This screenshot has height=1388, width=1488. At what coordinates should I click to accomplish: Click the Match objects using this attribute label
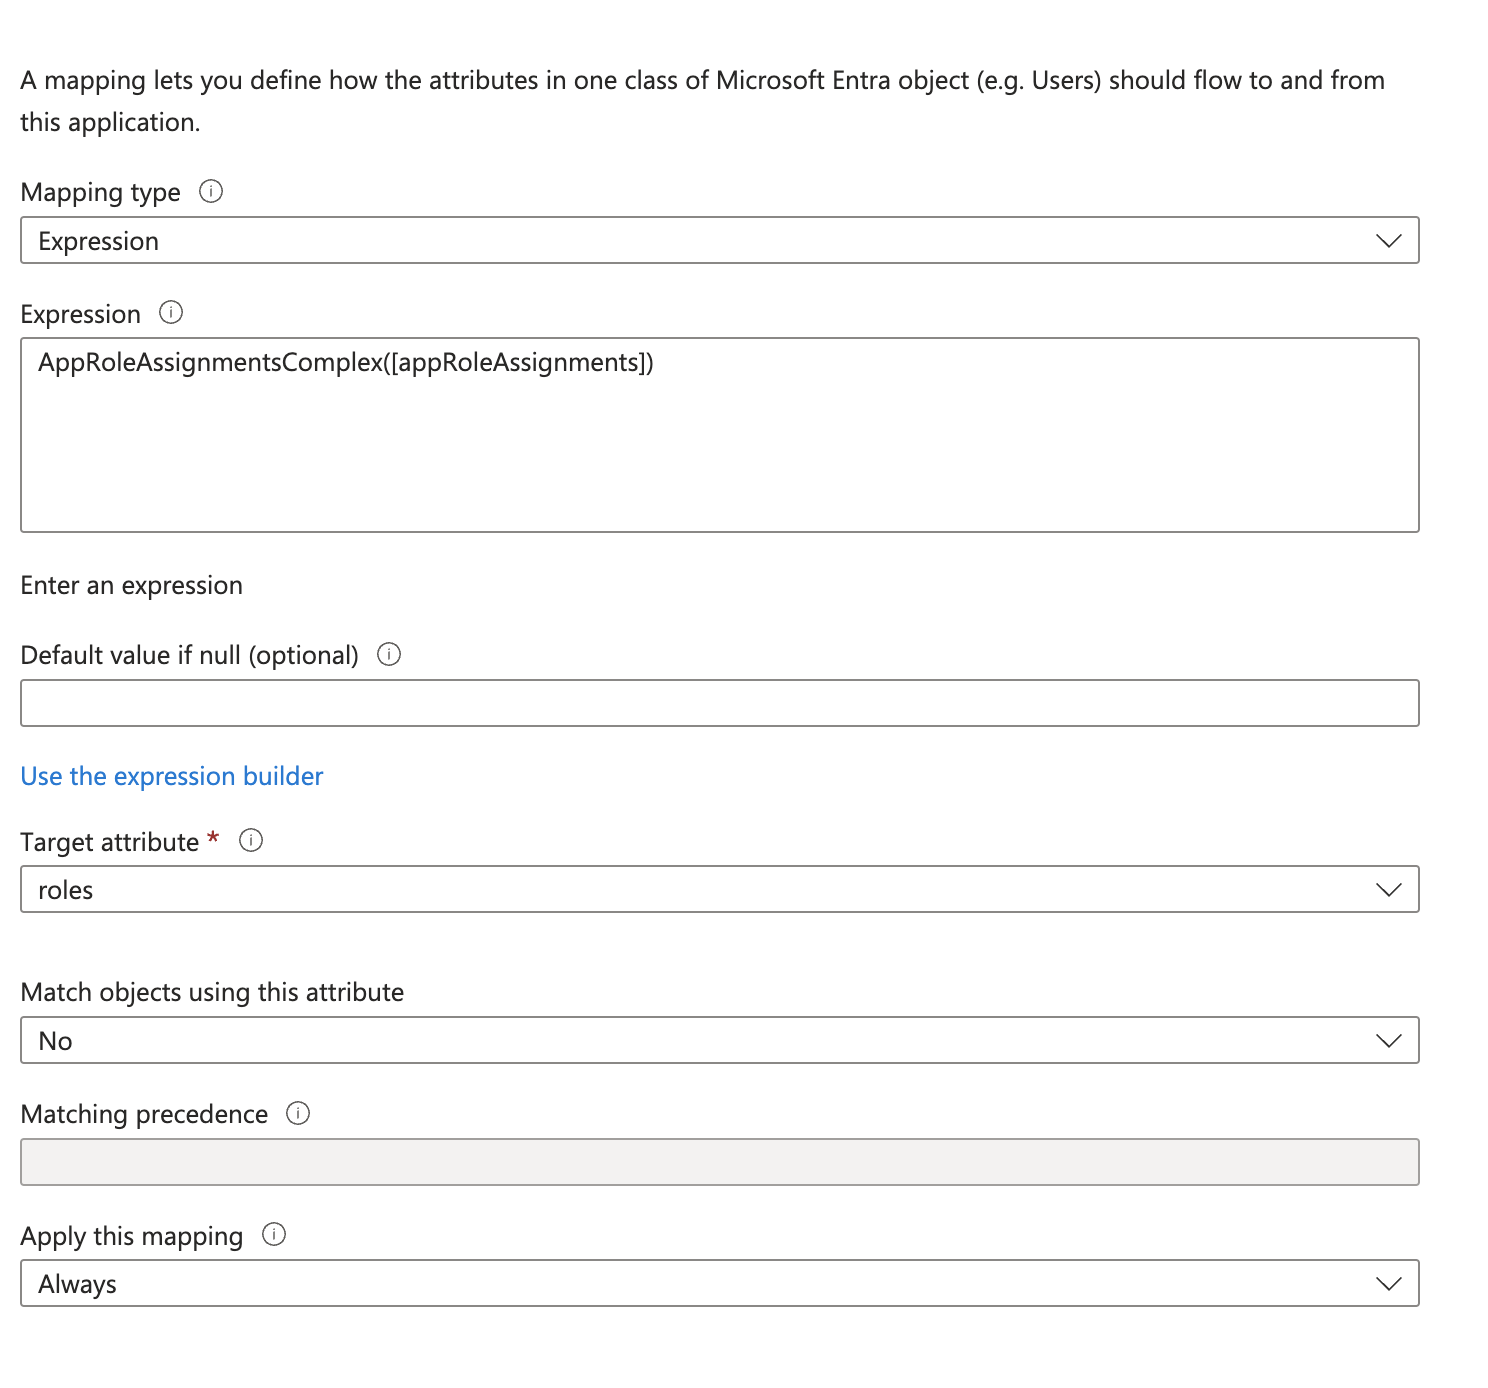click(212, 992)
